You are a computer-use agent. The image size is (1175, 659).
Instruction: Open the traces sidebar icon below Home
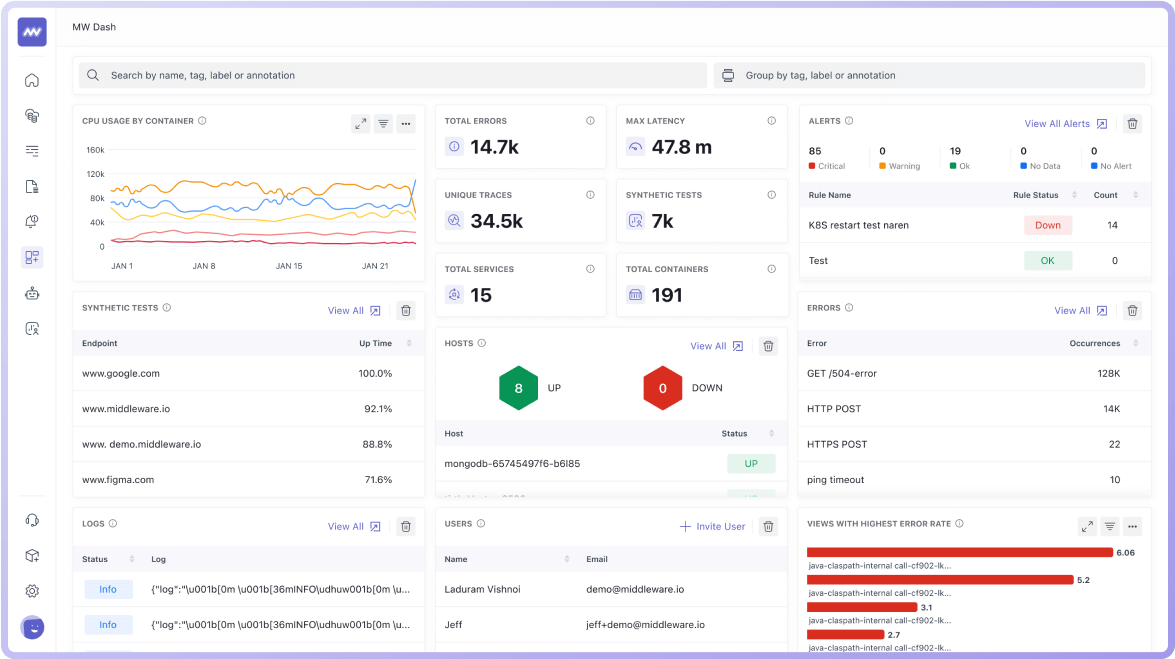(32, 115)
